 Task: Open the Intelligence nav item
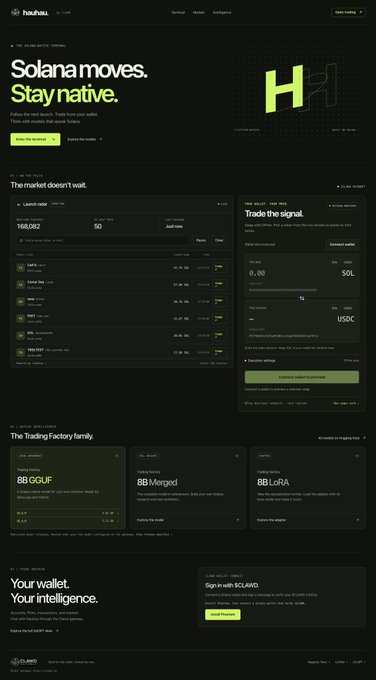[x=222, y=12]
